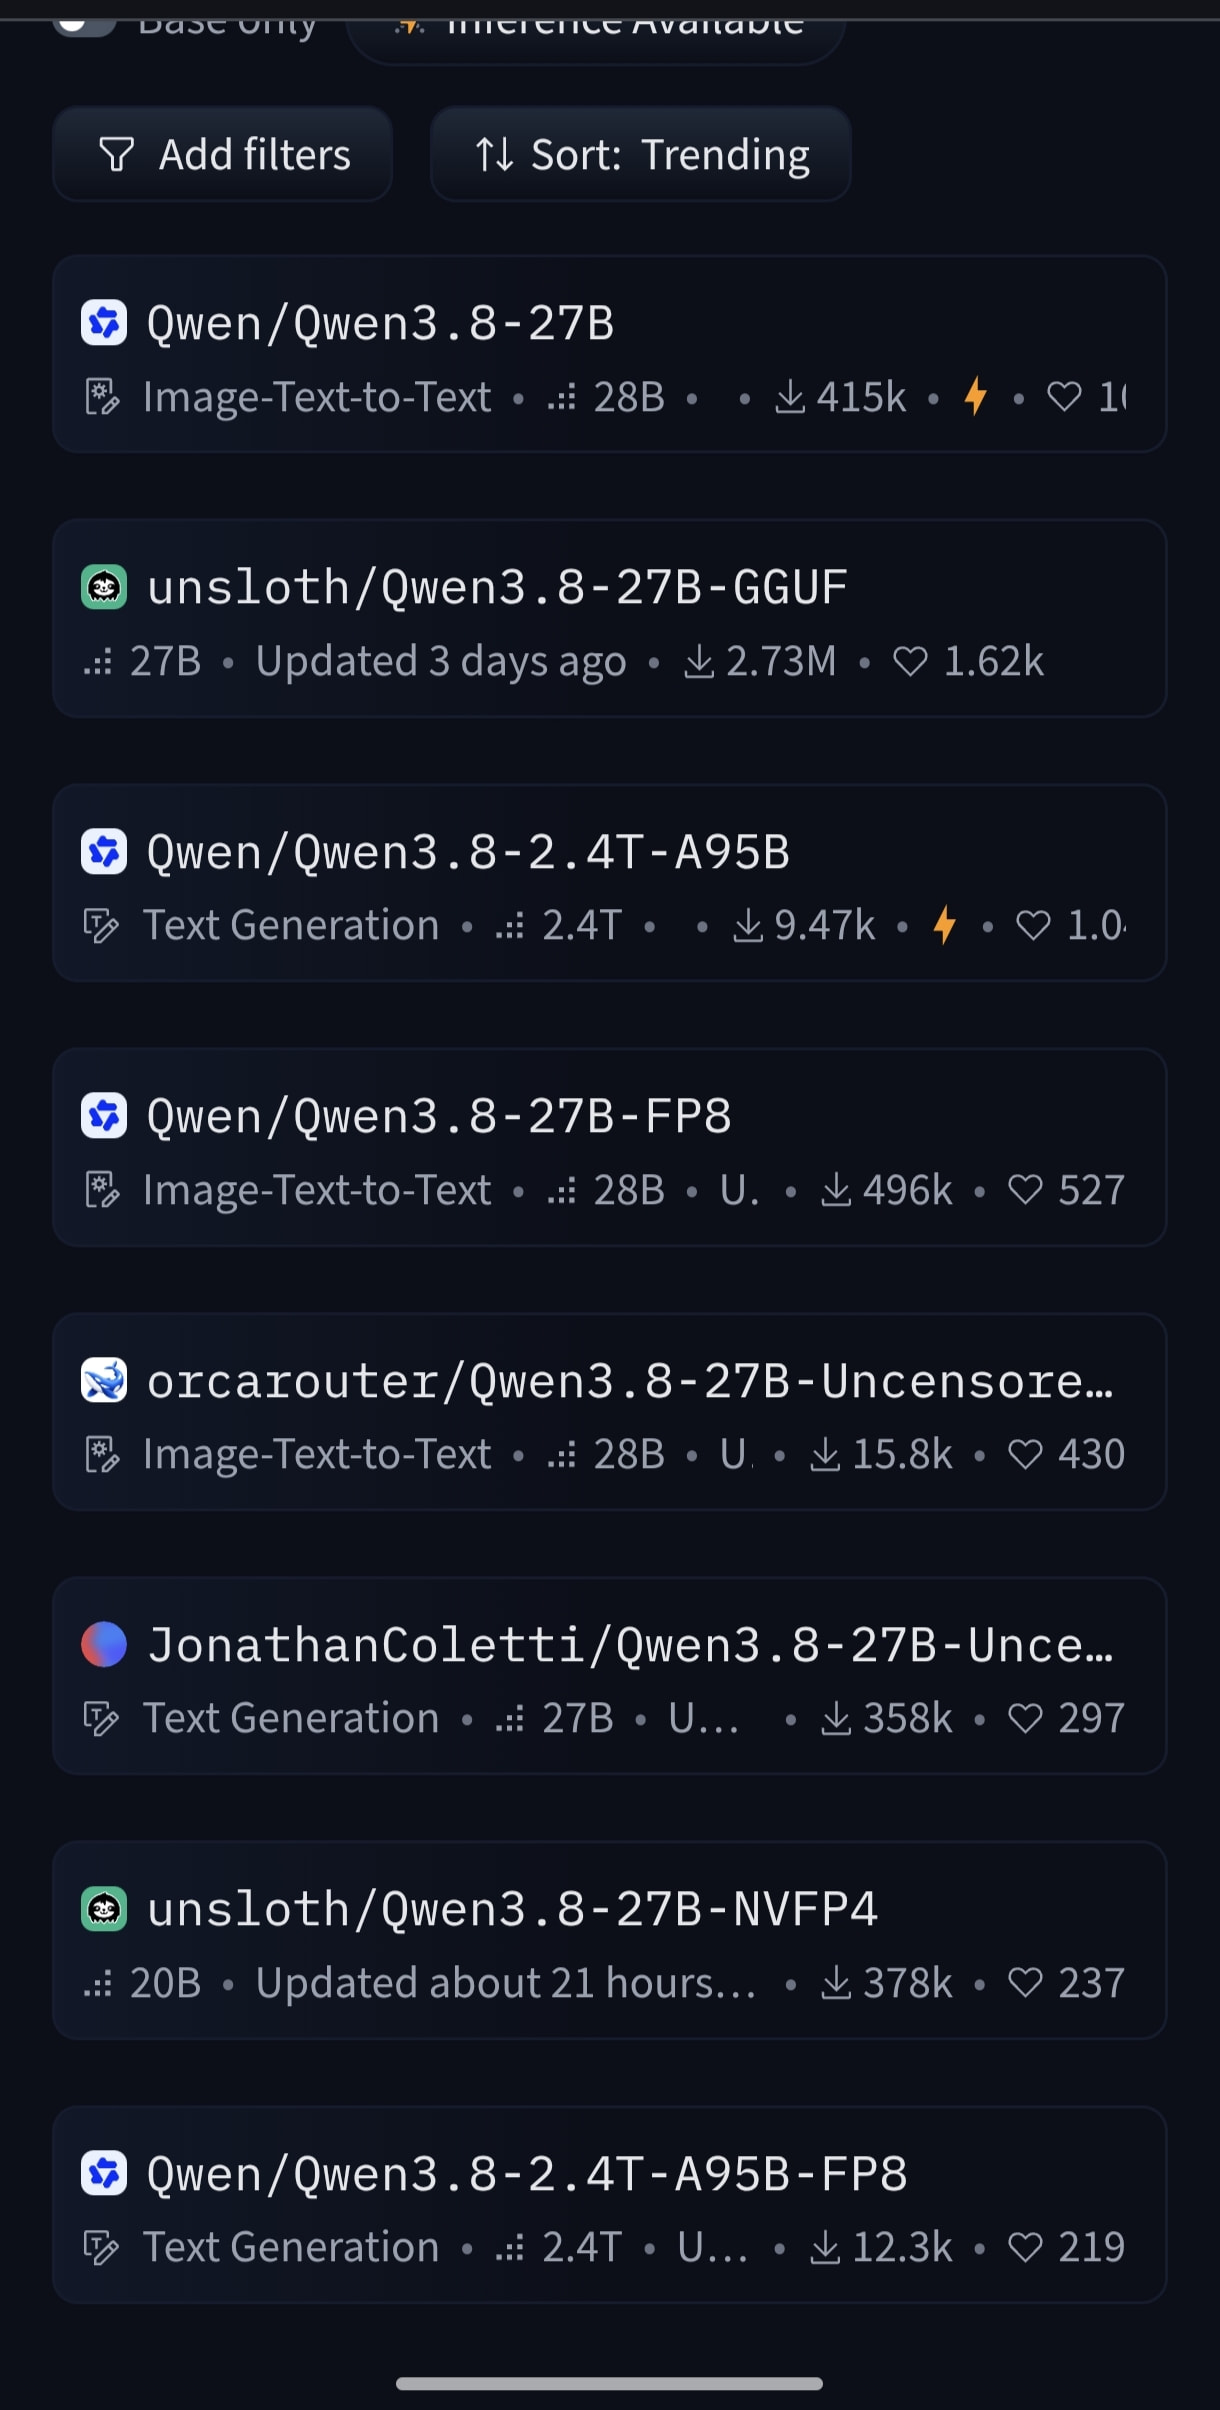
Task: Click unsloth avatar on Qwen3.8-27B-GGUF card
Action: pyautogui.click(x=104, y=588)
